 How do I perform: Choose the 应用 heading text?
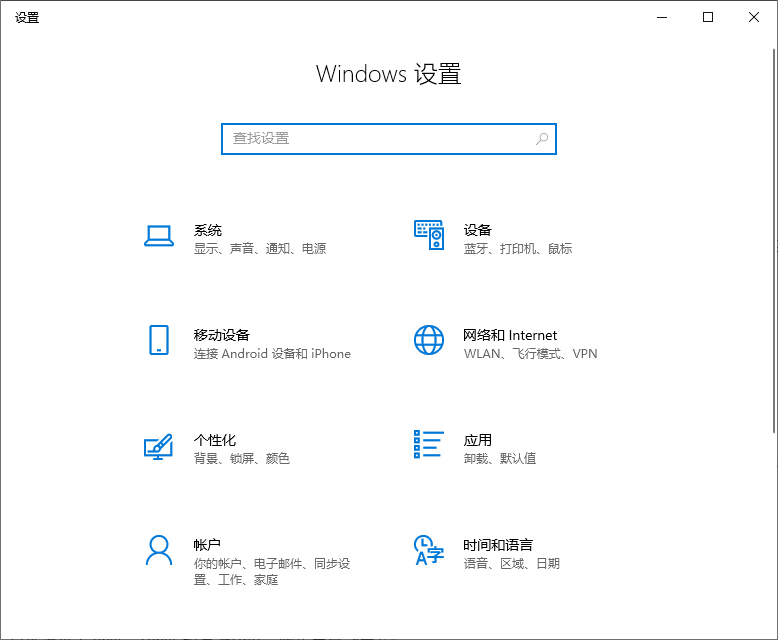pyautogui.click(x=477, y=440)
